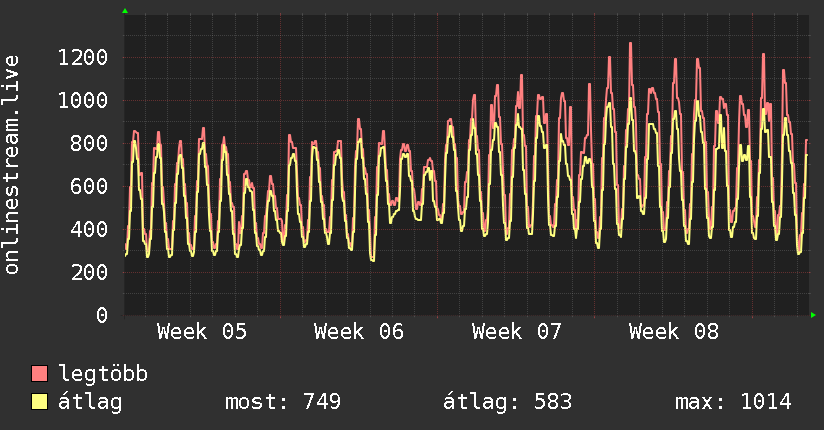
Task: Click the pink legtöbb legend color swatch
Action: click(39, 373)
